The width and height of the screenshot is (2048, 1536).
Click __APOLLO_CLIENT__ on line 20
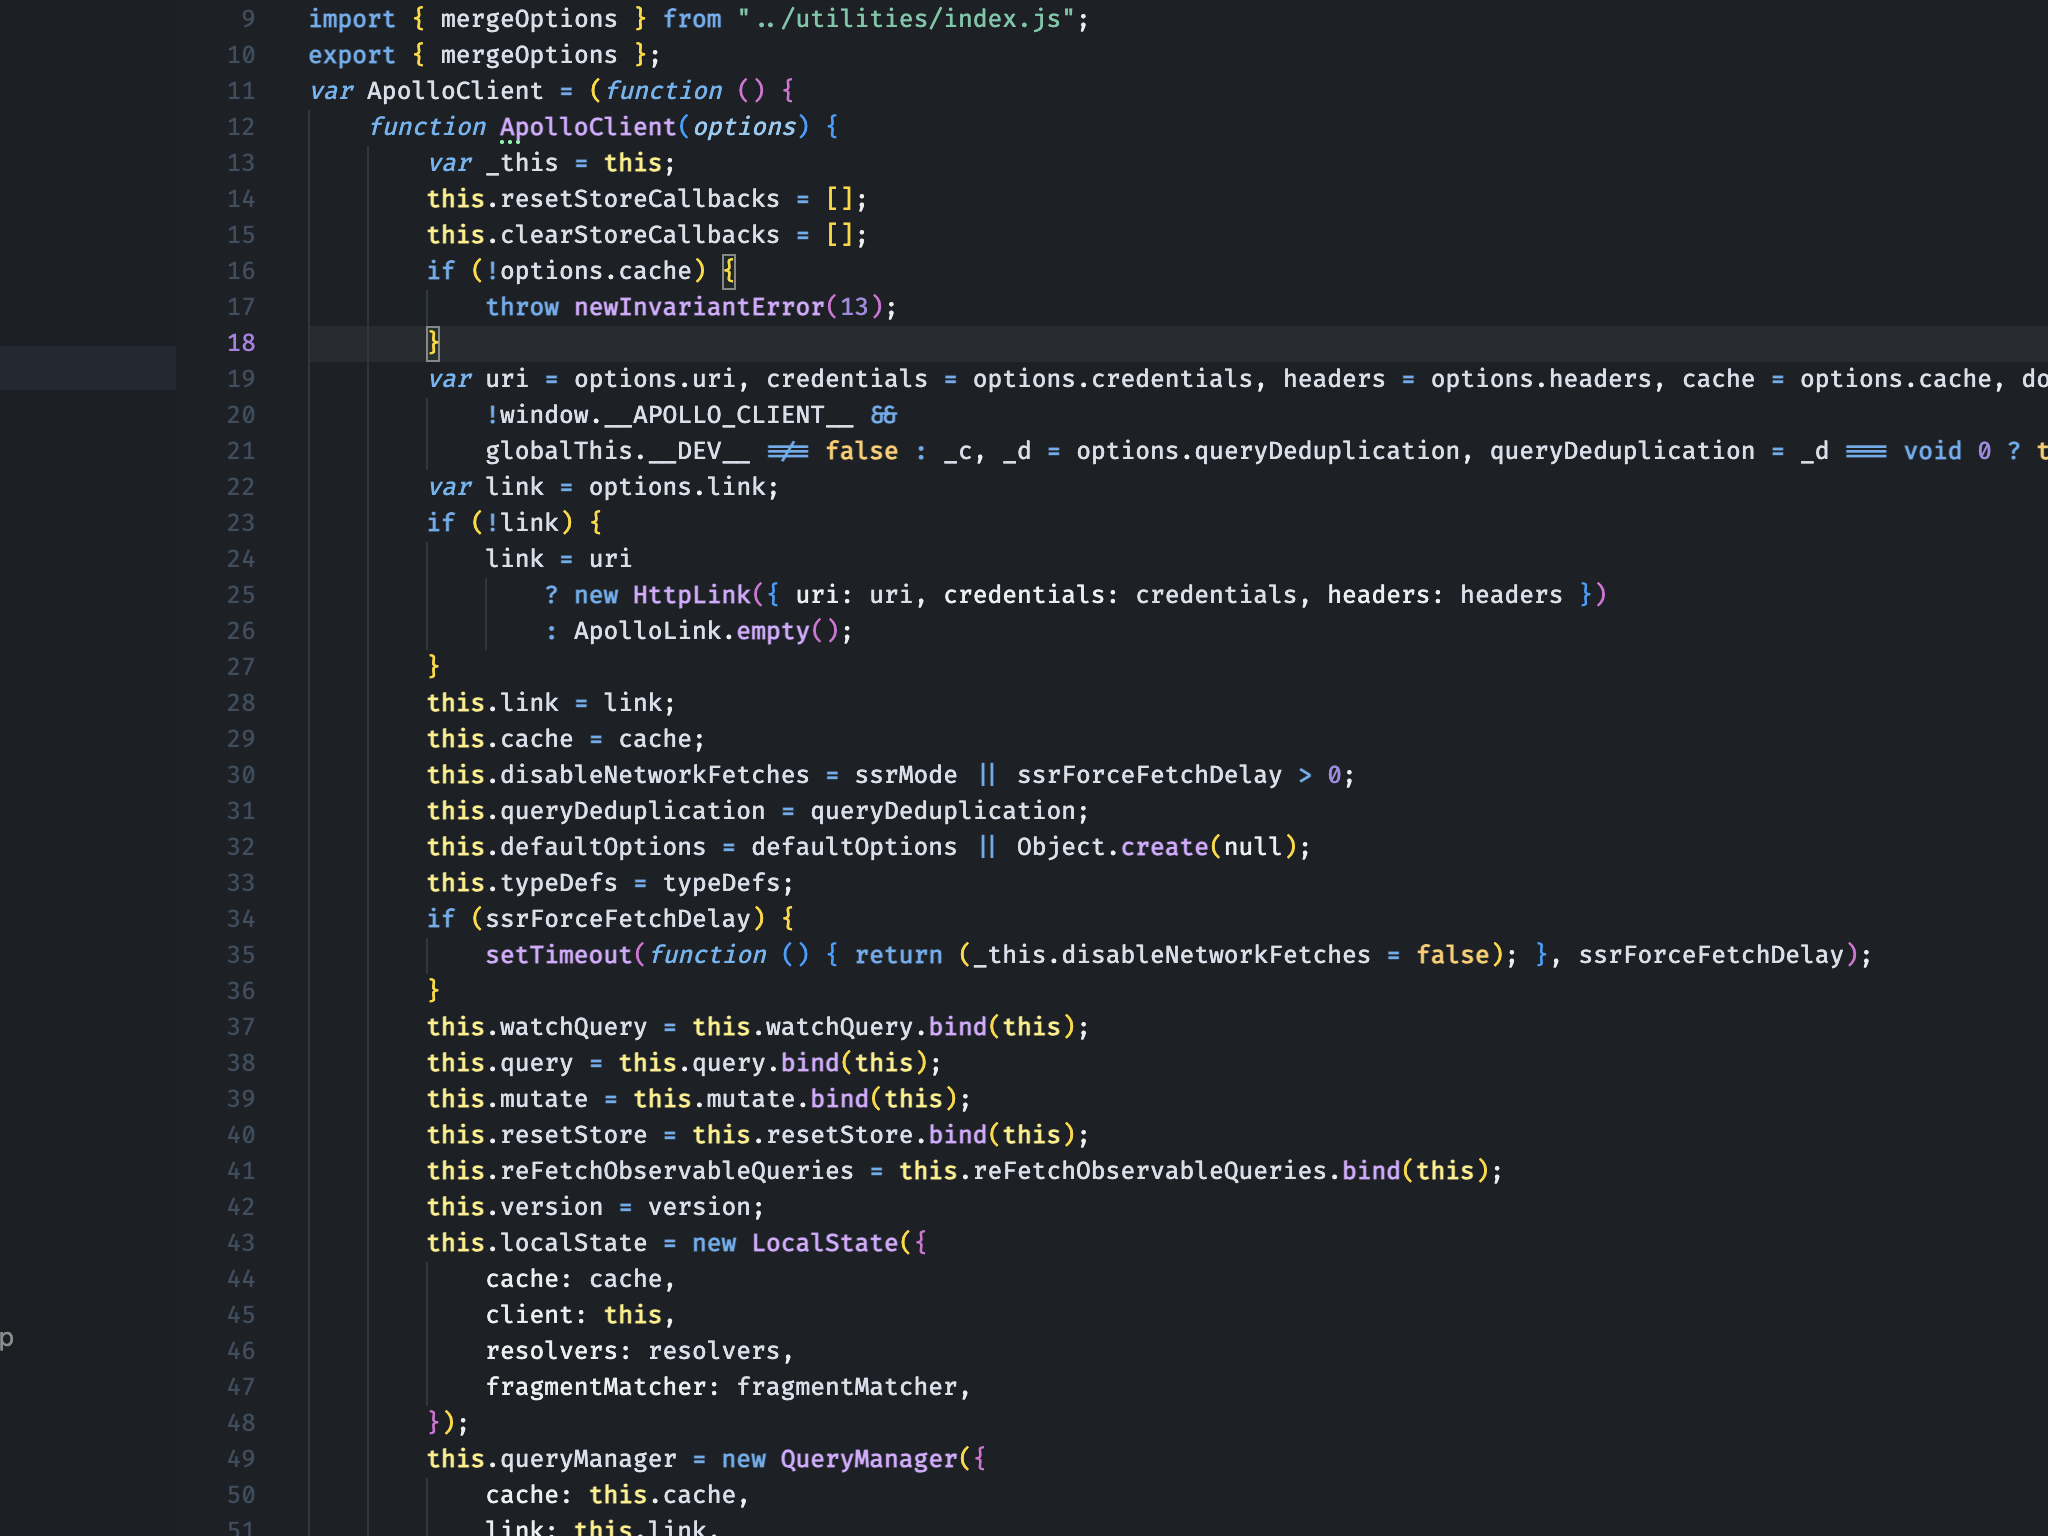click(728, 415)
